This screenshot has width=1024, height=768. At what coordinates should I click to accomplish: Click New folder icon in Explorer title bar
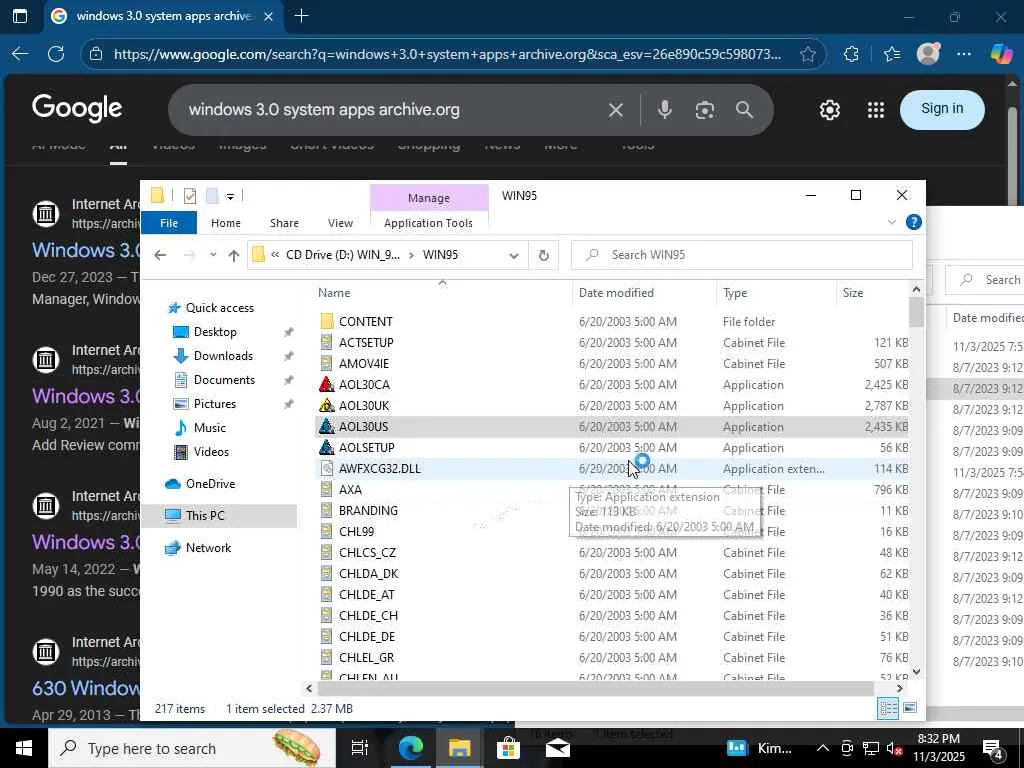(x=212, y=195)
